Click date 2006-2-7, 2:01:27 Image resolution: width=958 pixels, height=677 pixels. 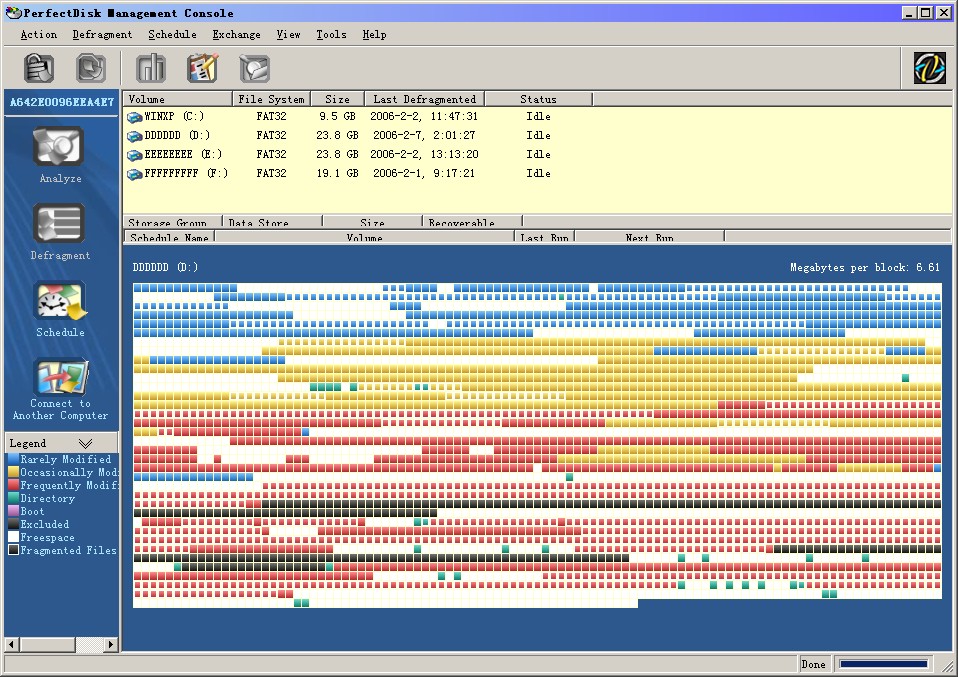424,135
